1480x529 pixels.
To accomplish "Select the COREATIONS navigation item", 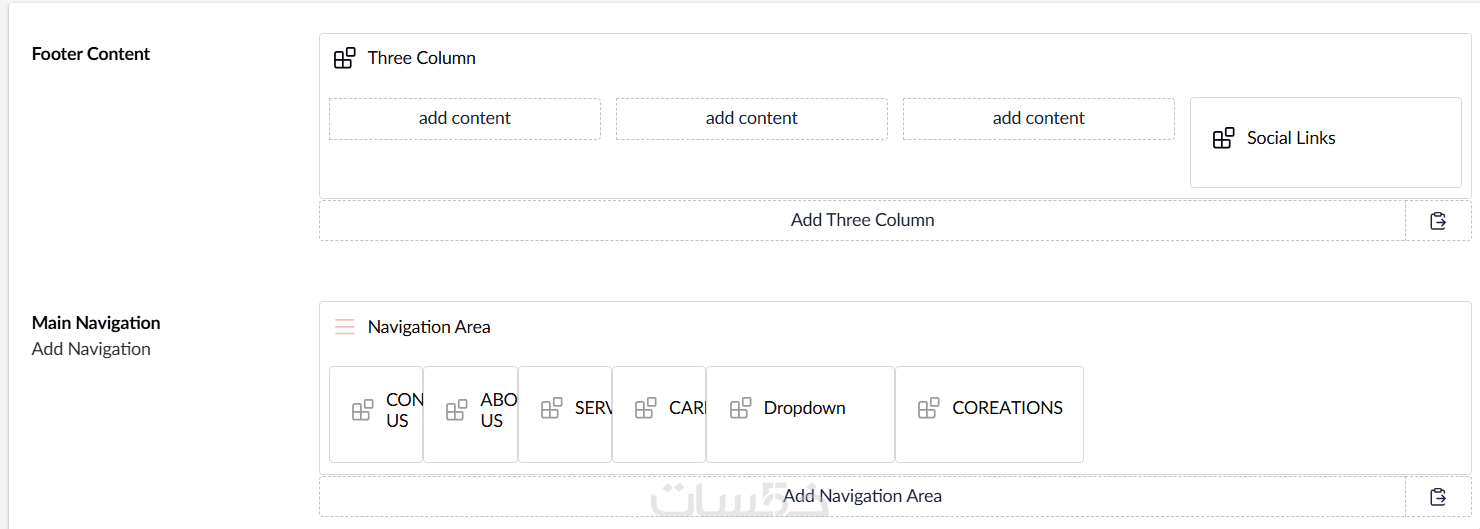I will click(1007, 408).
